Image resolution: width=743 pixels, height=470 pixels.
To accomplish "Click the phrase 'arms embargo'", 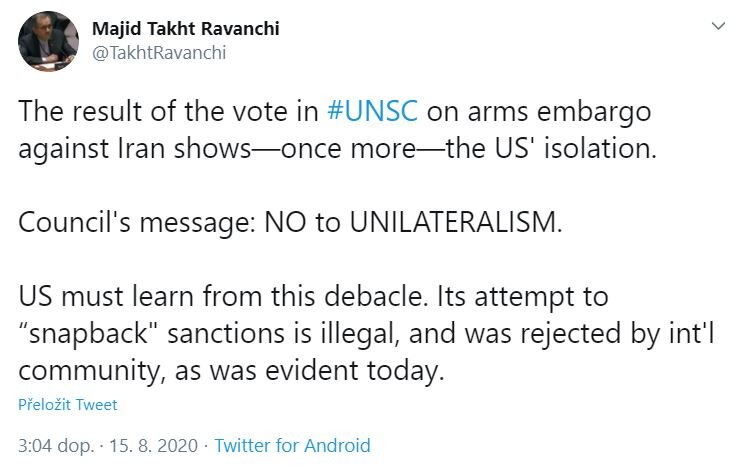I will (559, 112).
